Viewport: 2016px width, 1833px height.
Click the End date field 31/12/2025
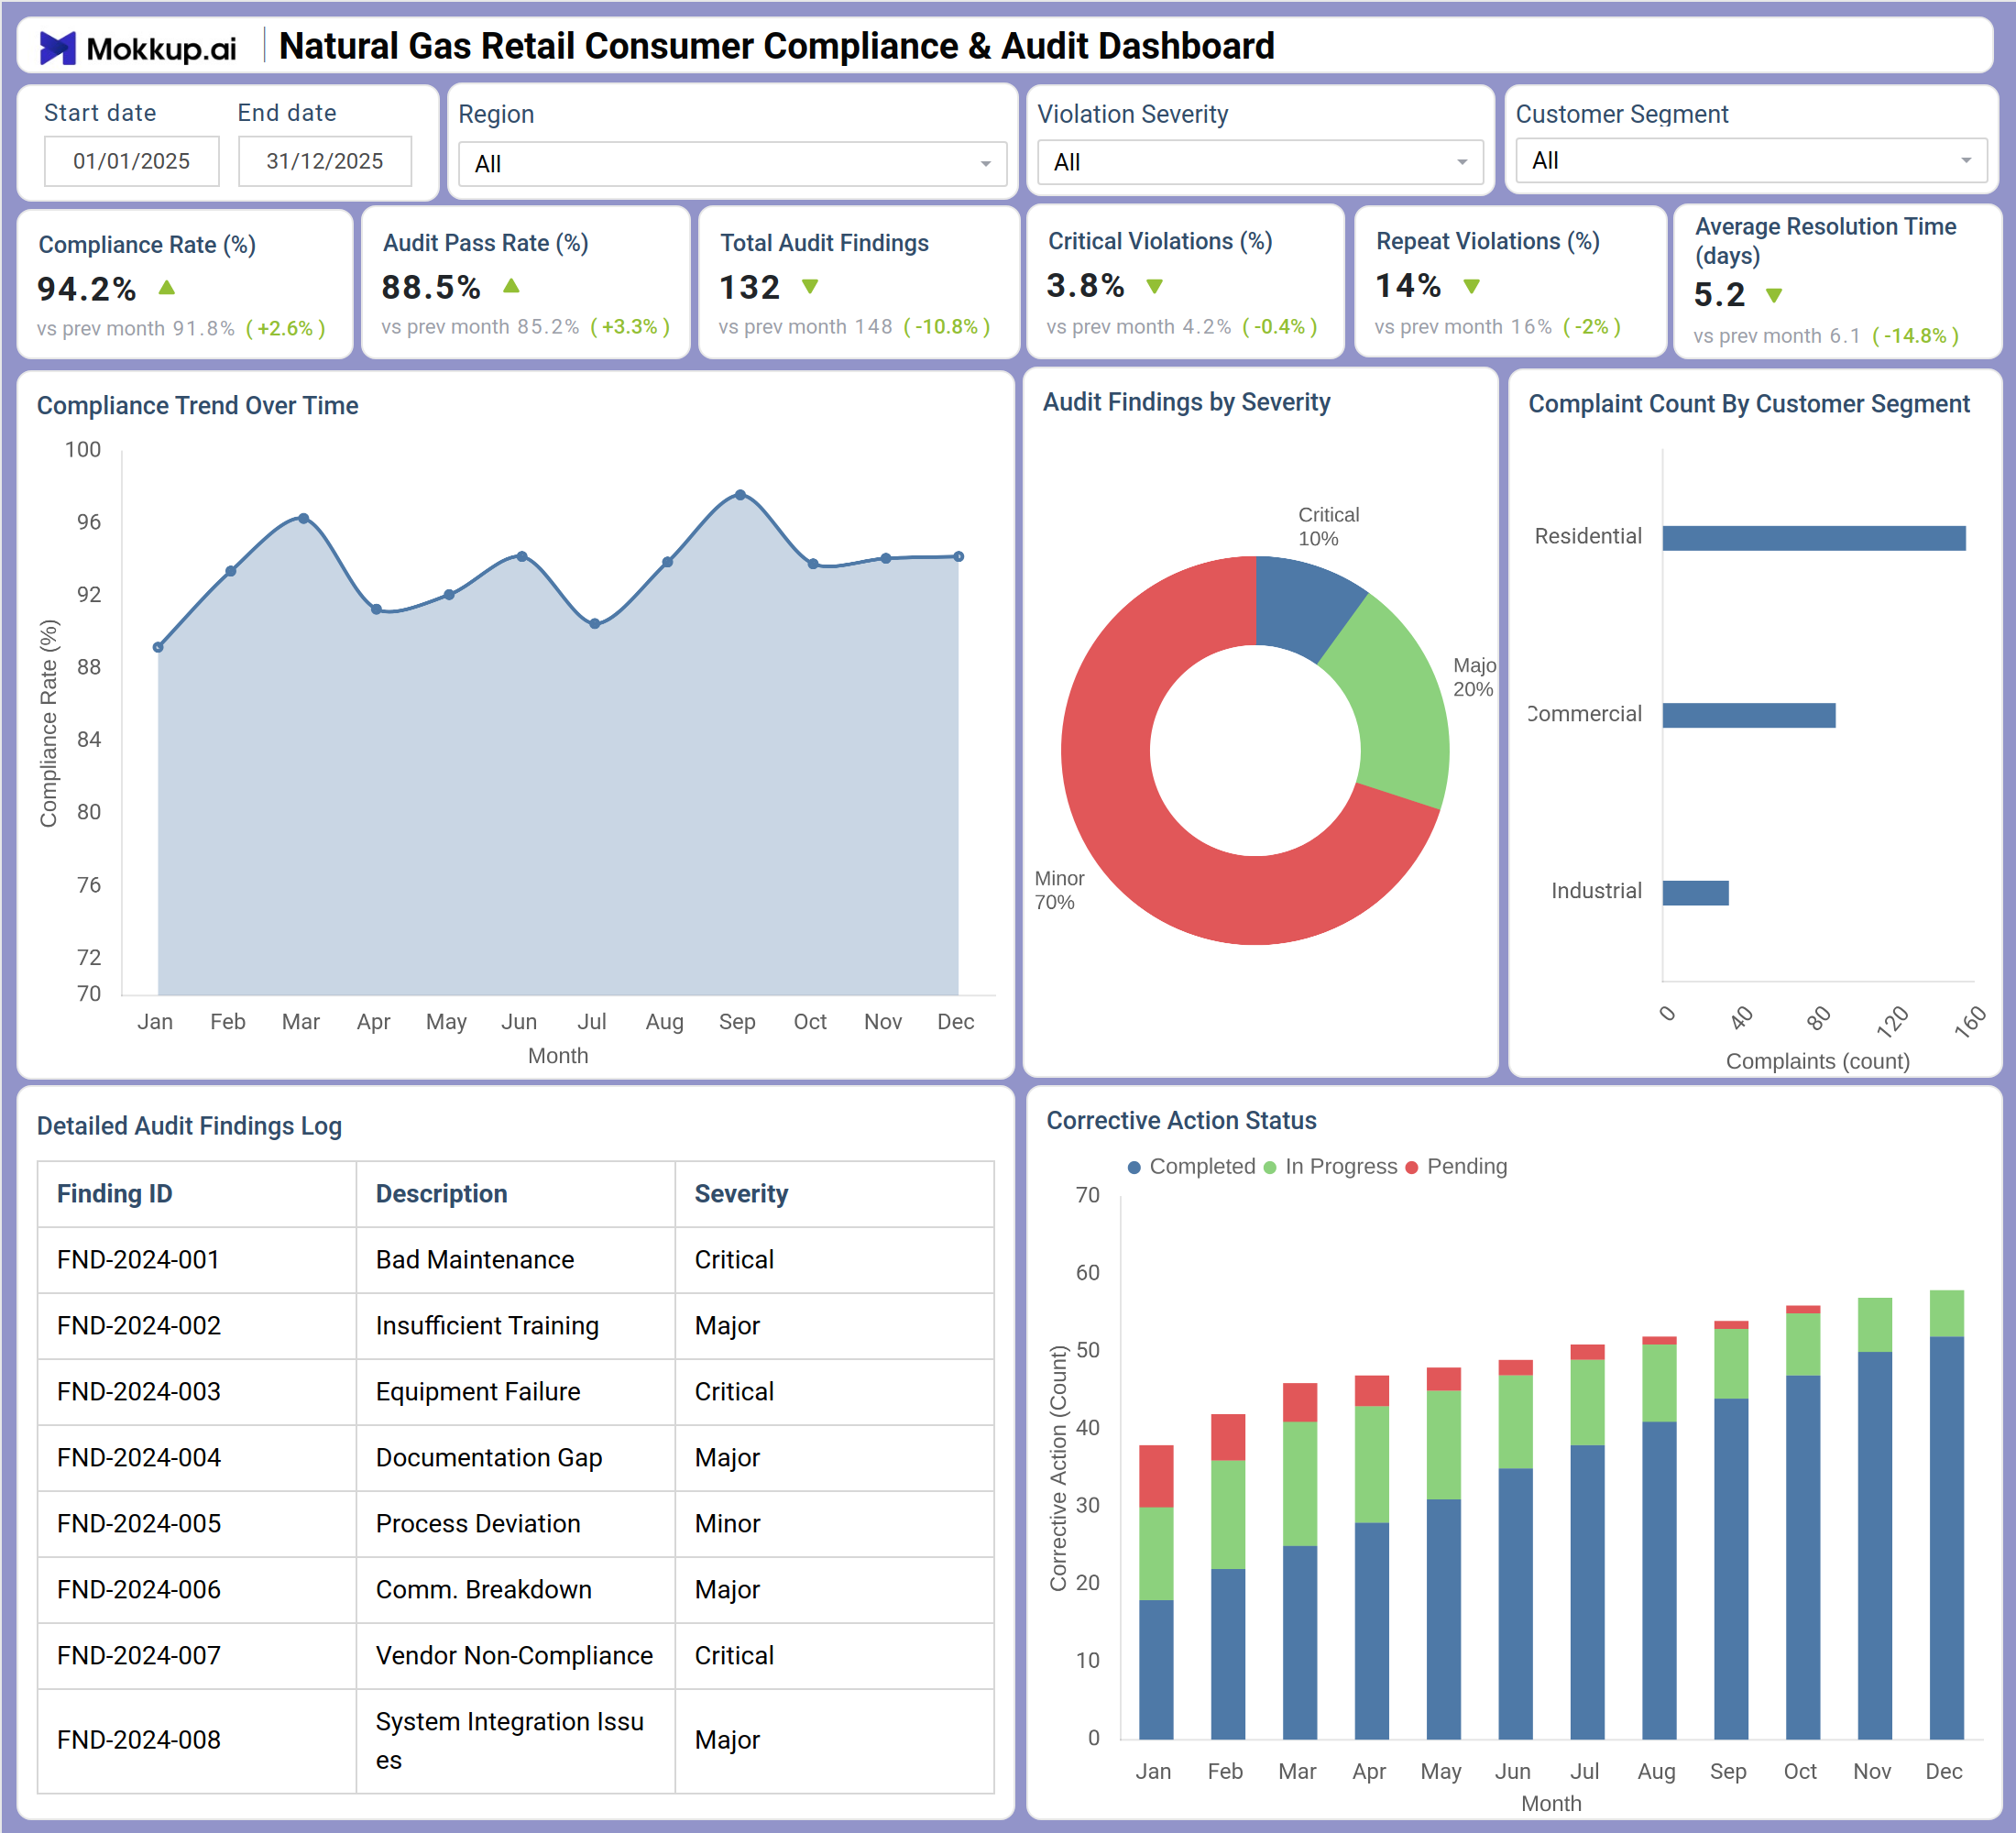click(x=324, y=161)
